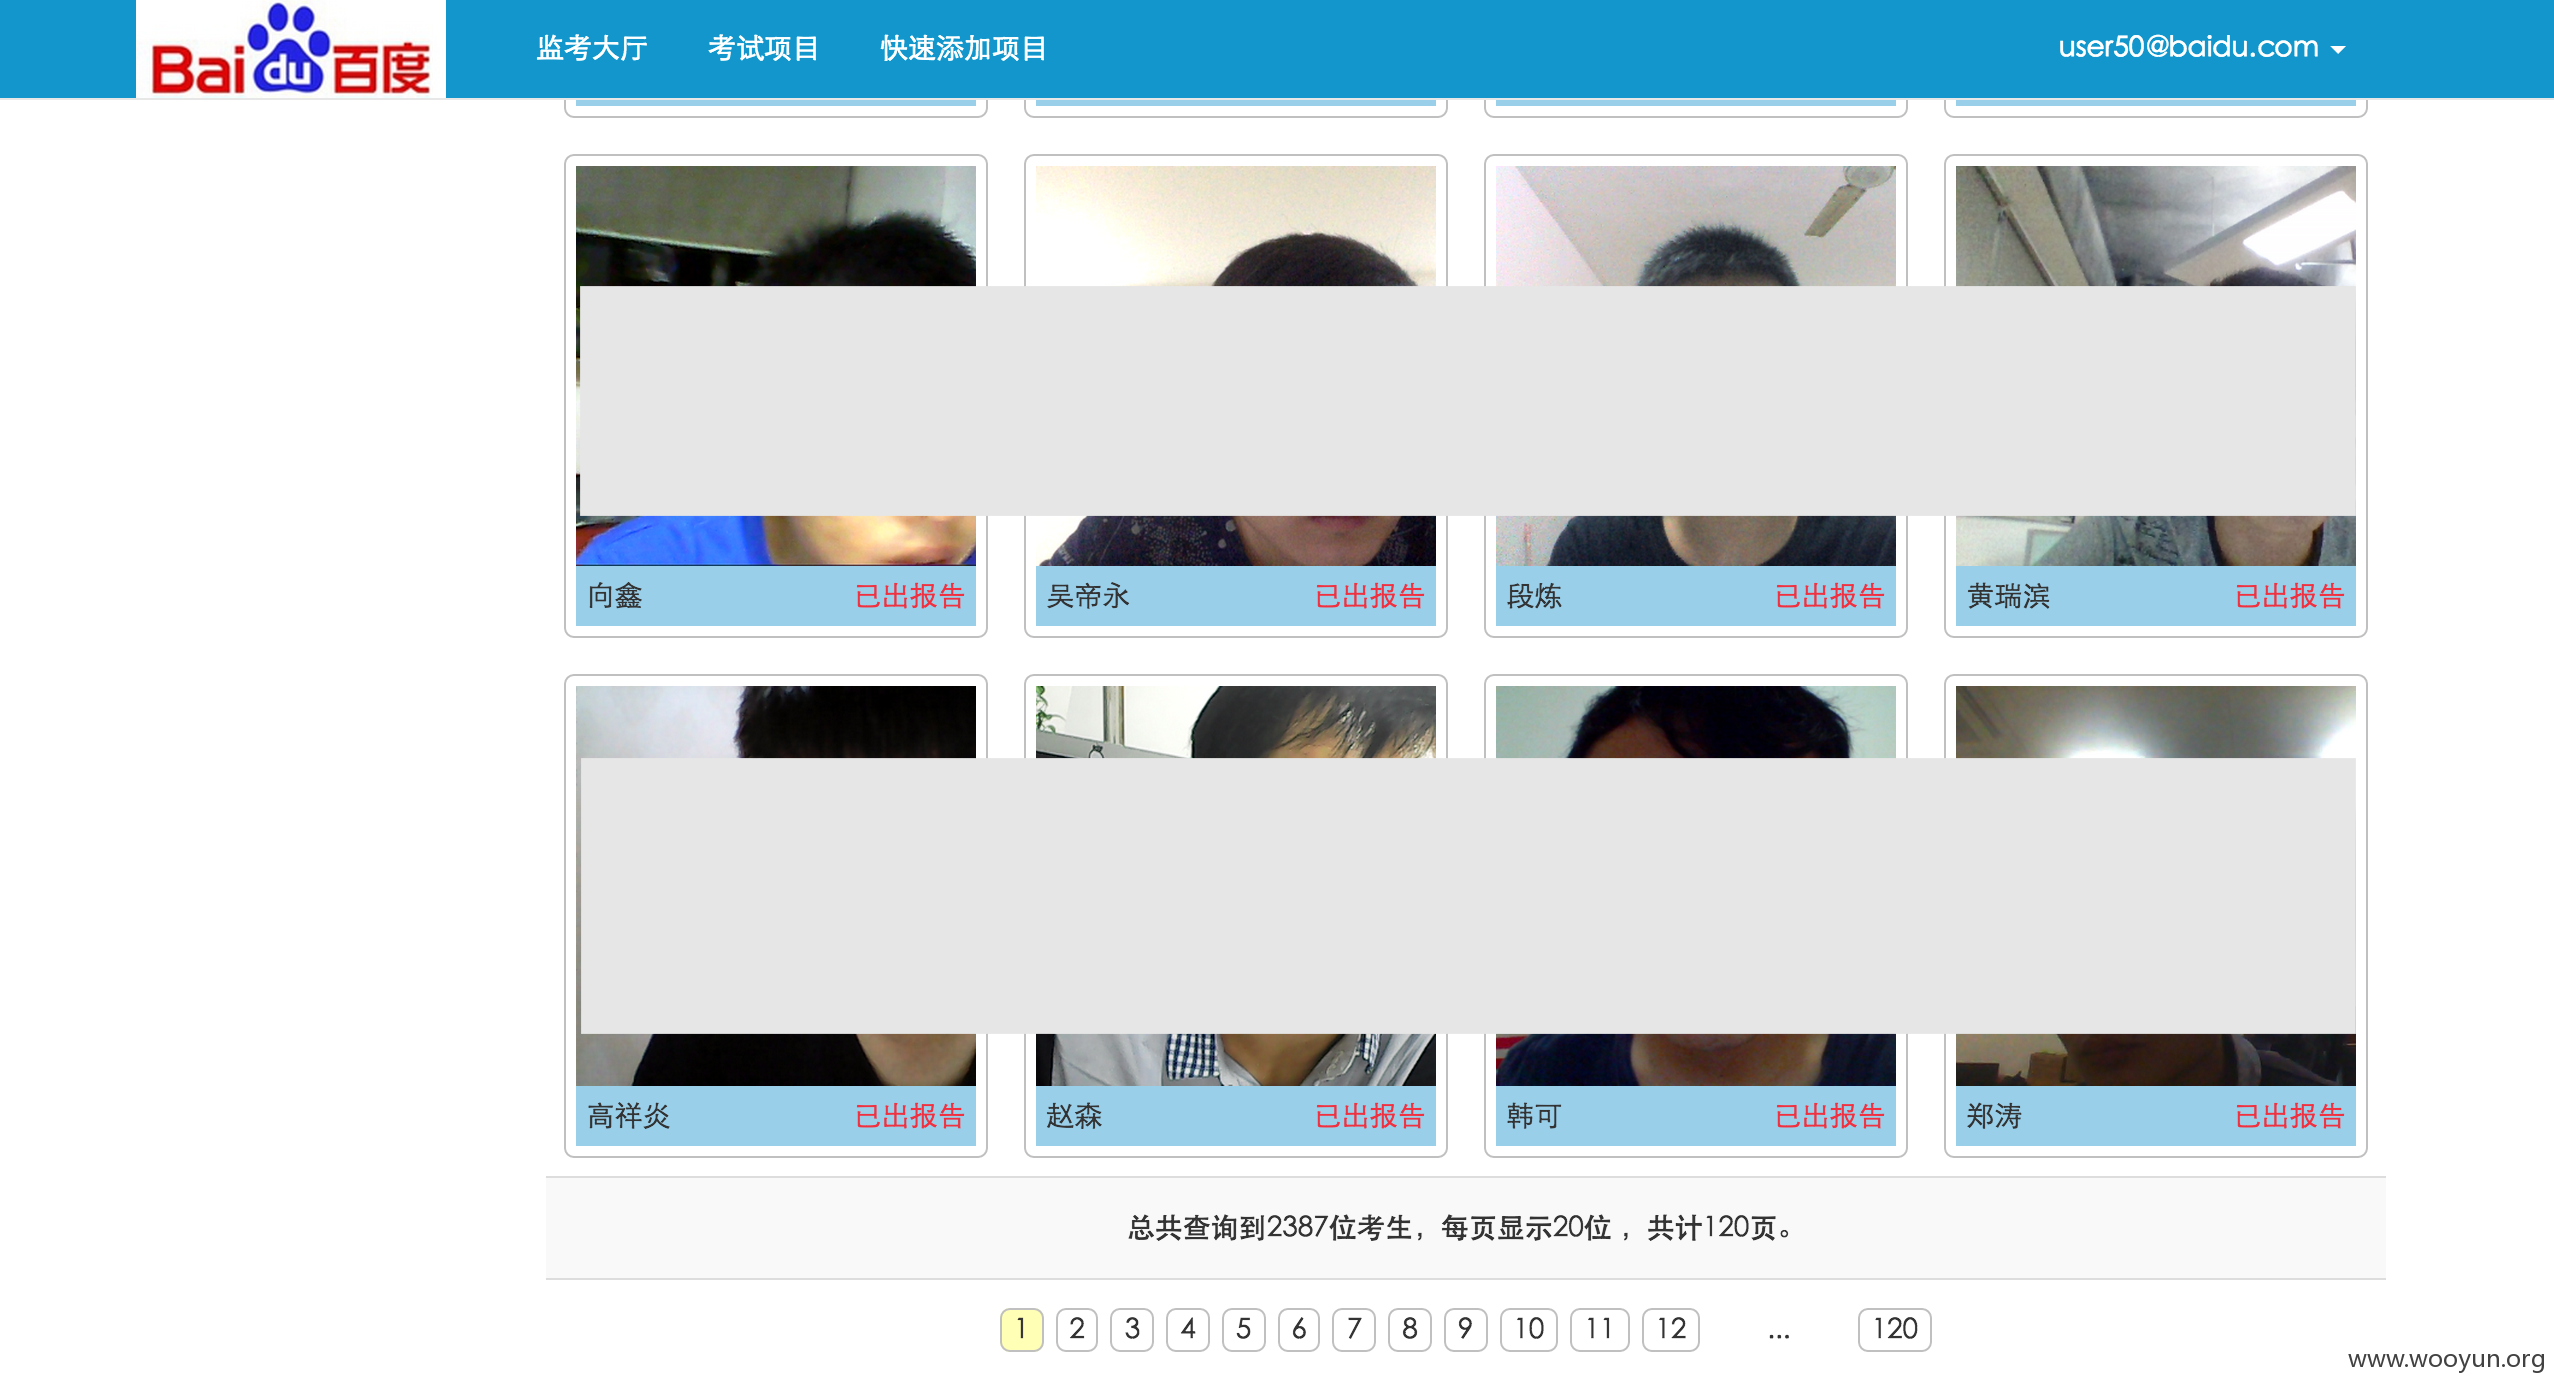Click the 总共查询到2387位考生 summary text
The width and height of the screenshot is (2554, 1388).
[x=1270, y=1227]
